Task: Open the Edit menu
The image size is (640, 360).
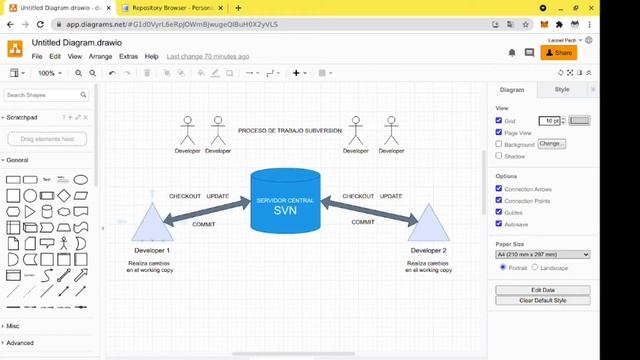Action: [55, 56]
